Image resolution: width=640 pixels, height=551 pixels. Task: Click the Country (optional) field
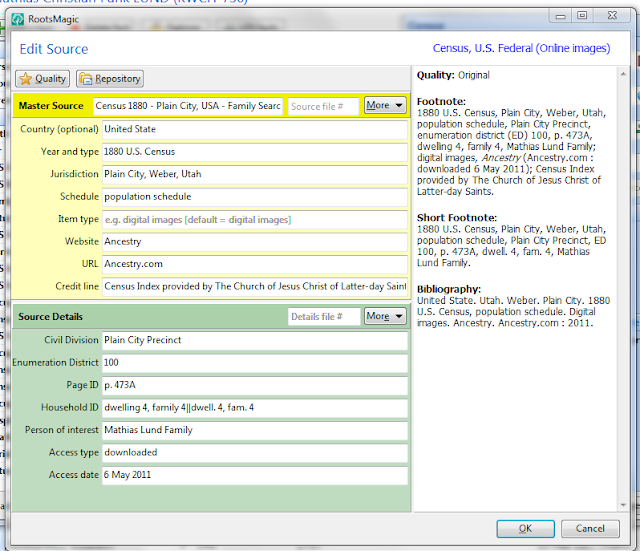tap(255, 129)
